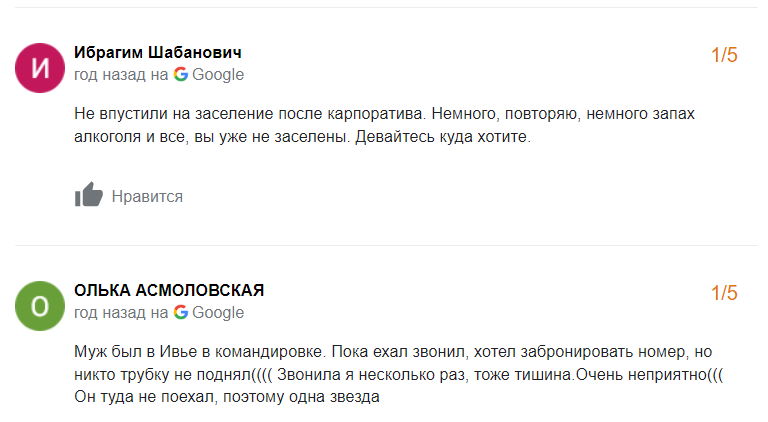768x422 pixels.
Task: Open Ибрагим Шабанович reviewer name
Action: [158, 52]
